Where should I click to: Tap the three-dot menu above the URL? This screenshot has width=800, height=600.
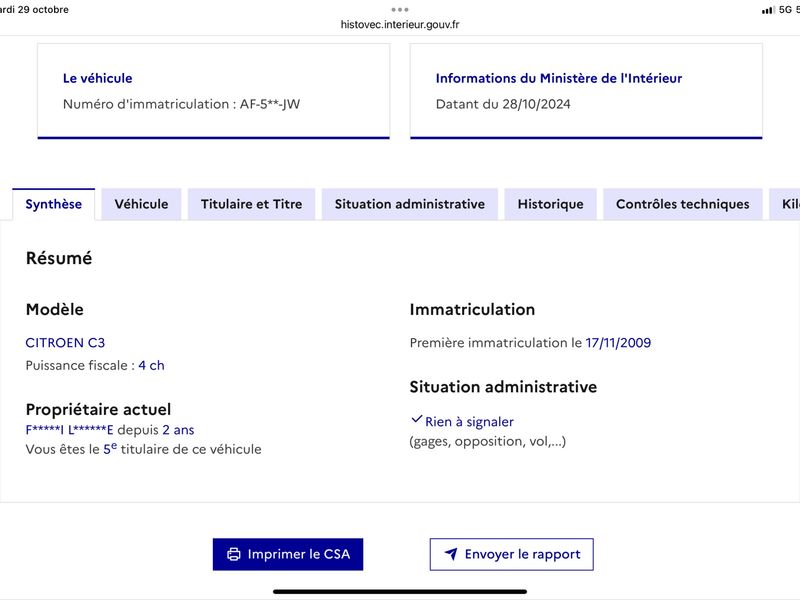coord(400,10)
